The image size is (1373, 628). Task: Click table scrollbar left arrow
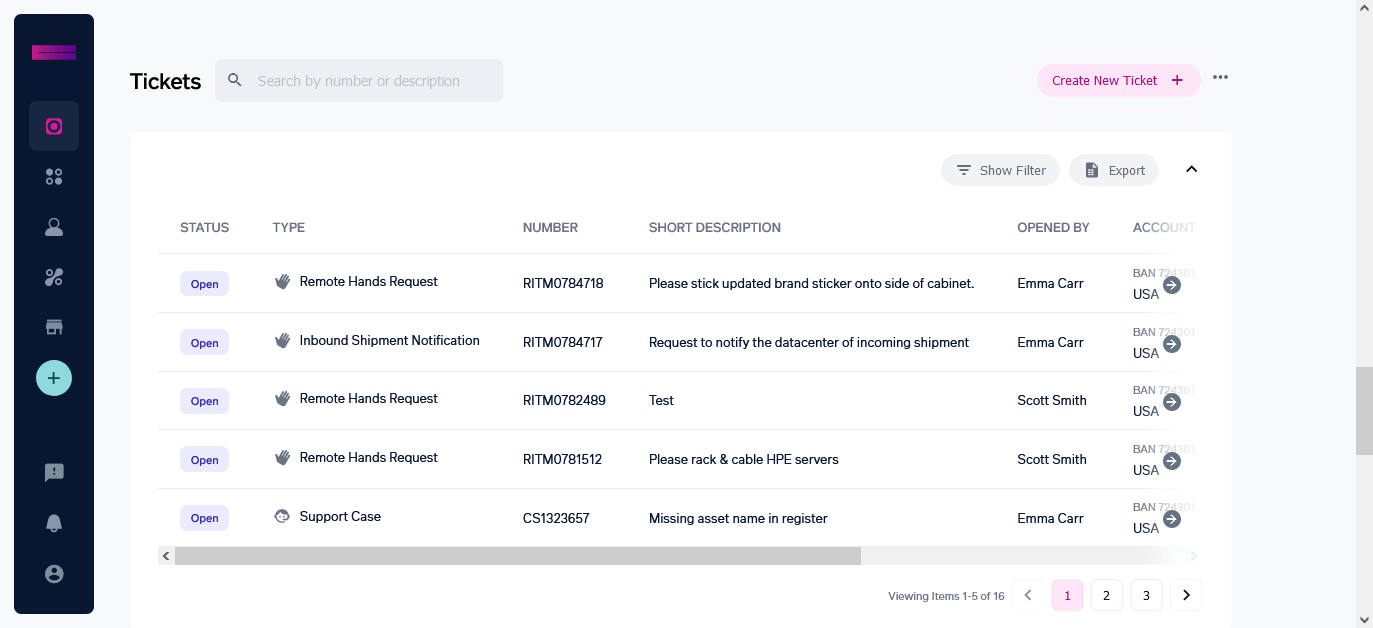pyautogui.click(x=166, y=555)
